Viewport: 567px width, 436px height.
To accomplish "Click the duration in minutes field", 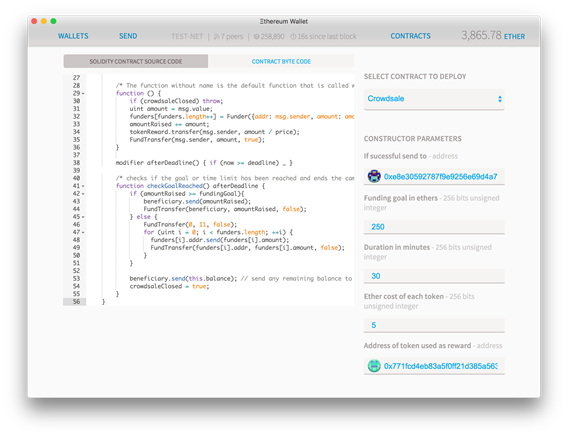I will click(x=434, y=276).
